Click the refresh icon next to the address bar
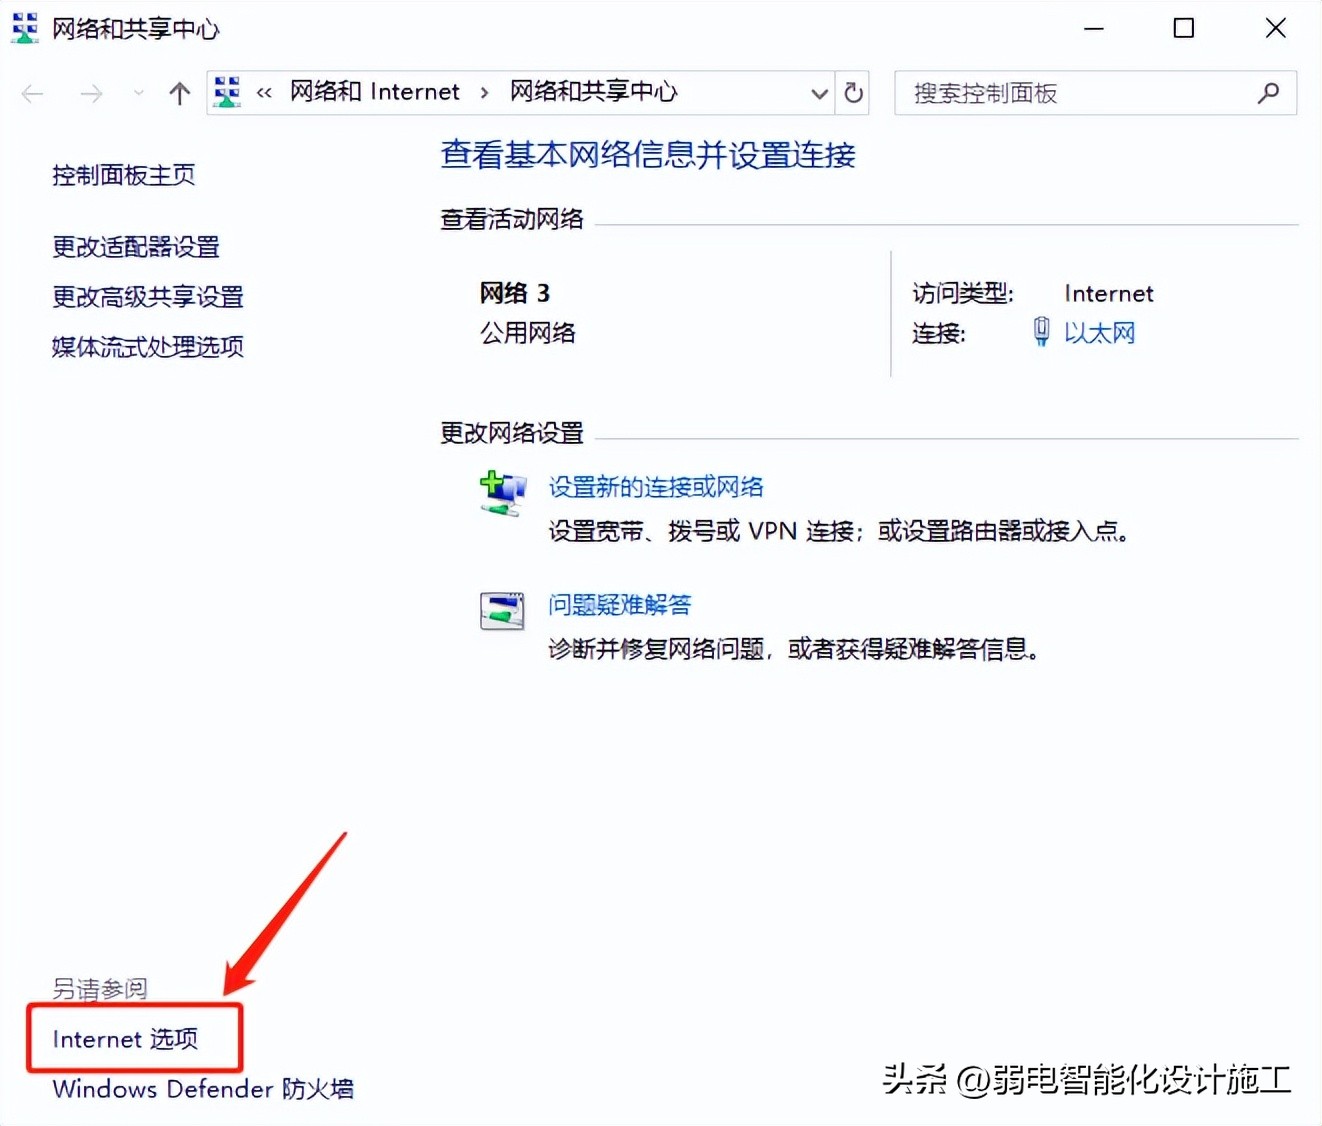The image size is (1322, 1126). click(852, 92)
